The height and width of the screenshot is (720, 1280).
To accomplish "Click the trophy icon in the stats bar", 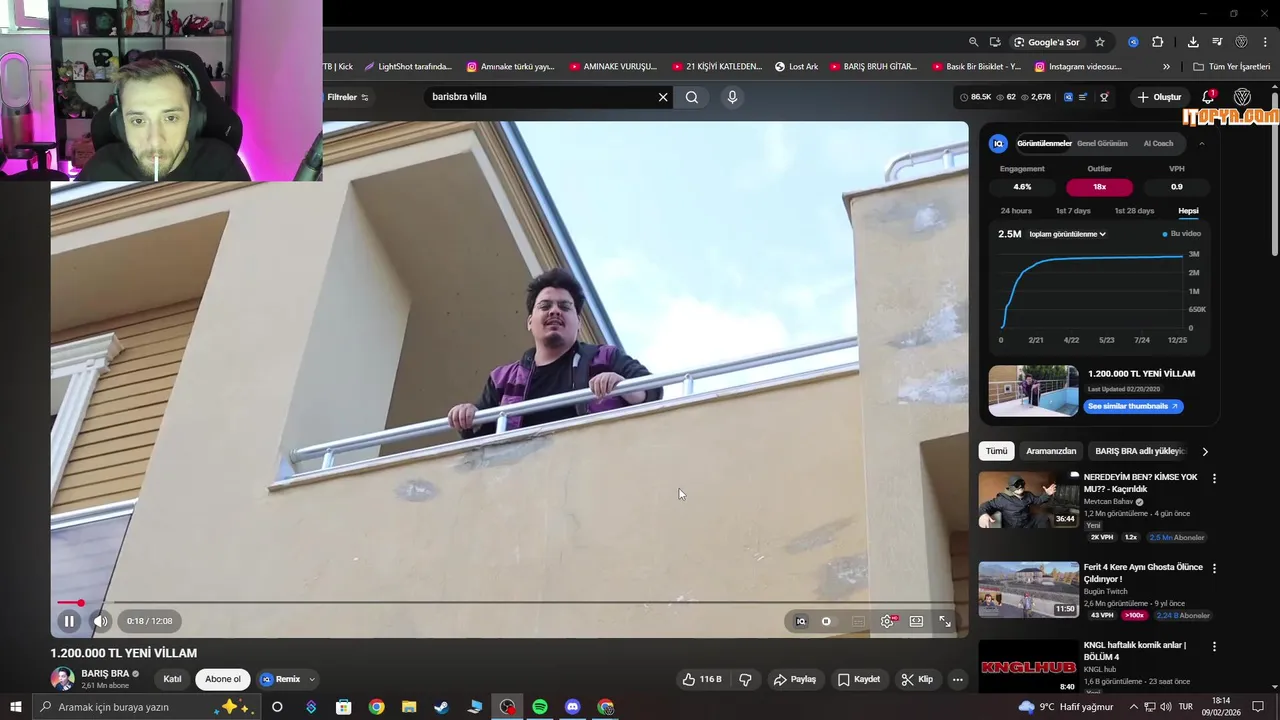I will (1104, 97).
